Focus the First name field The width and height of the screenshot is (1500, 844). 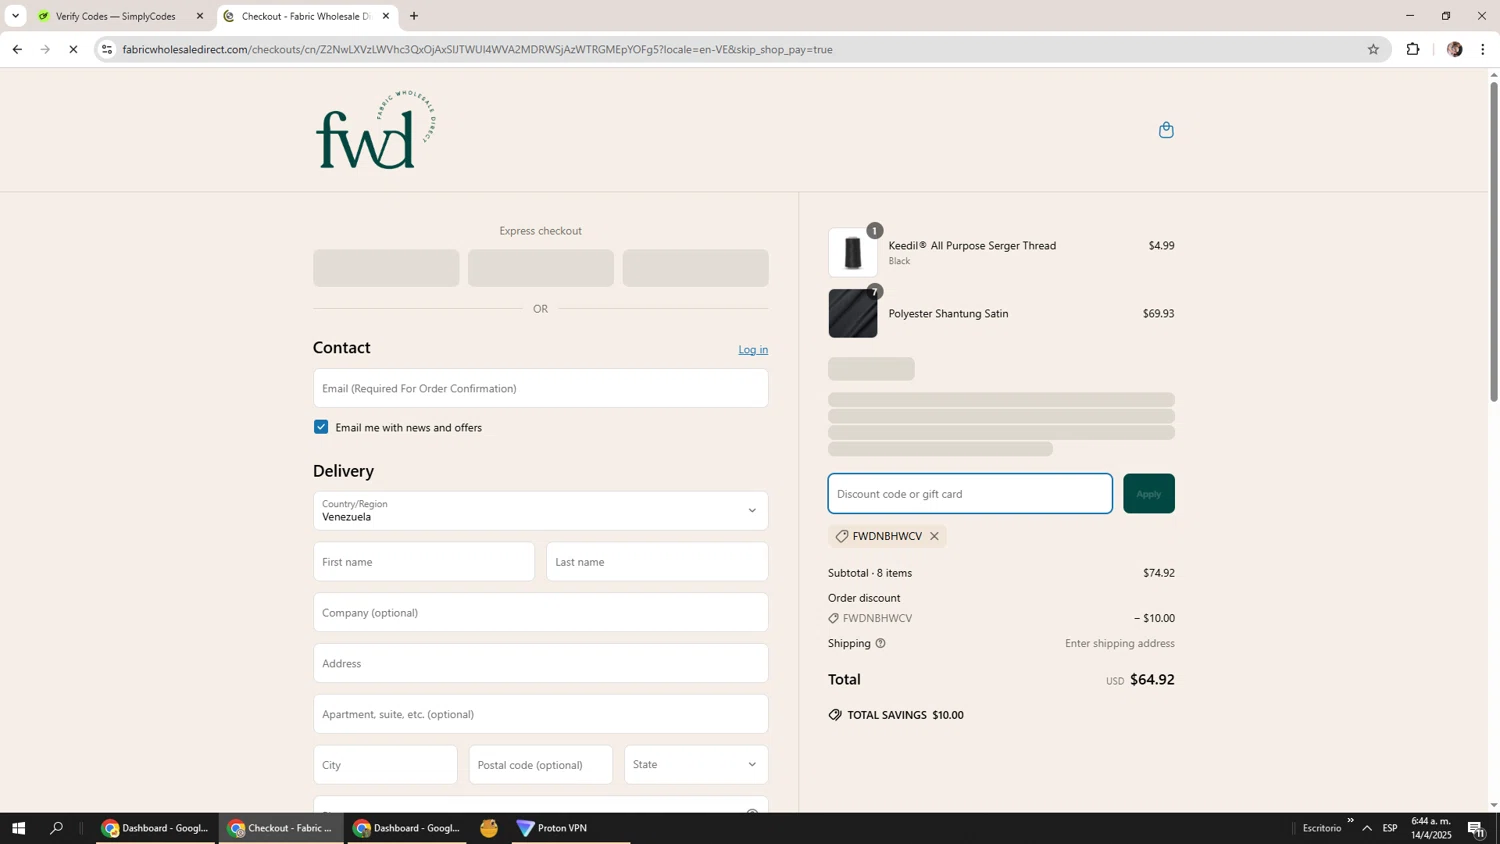pos(424,562)
